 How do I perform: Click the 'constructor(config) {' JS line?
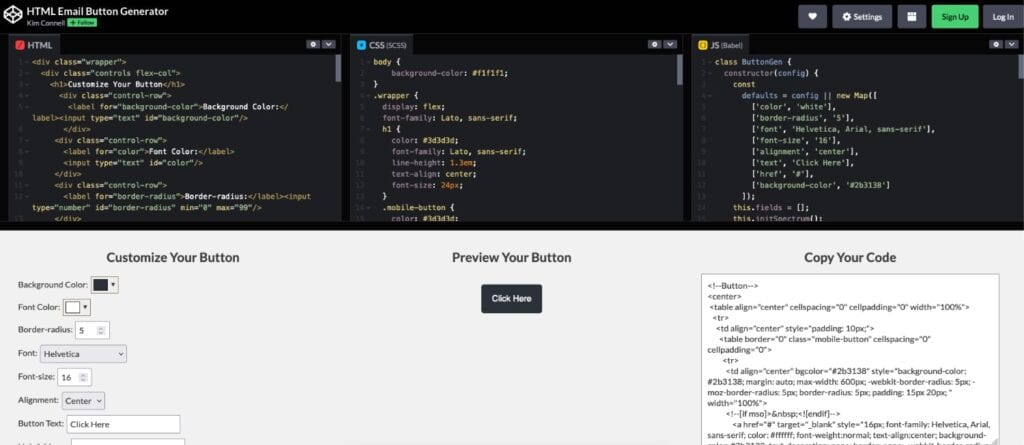pos(771,73)
